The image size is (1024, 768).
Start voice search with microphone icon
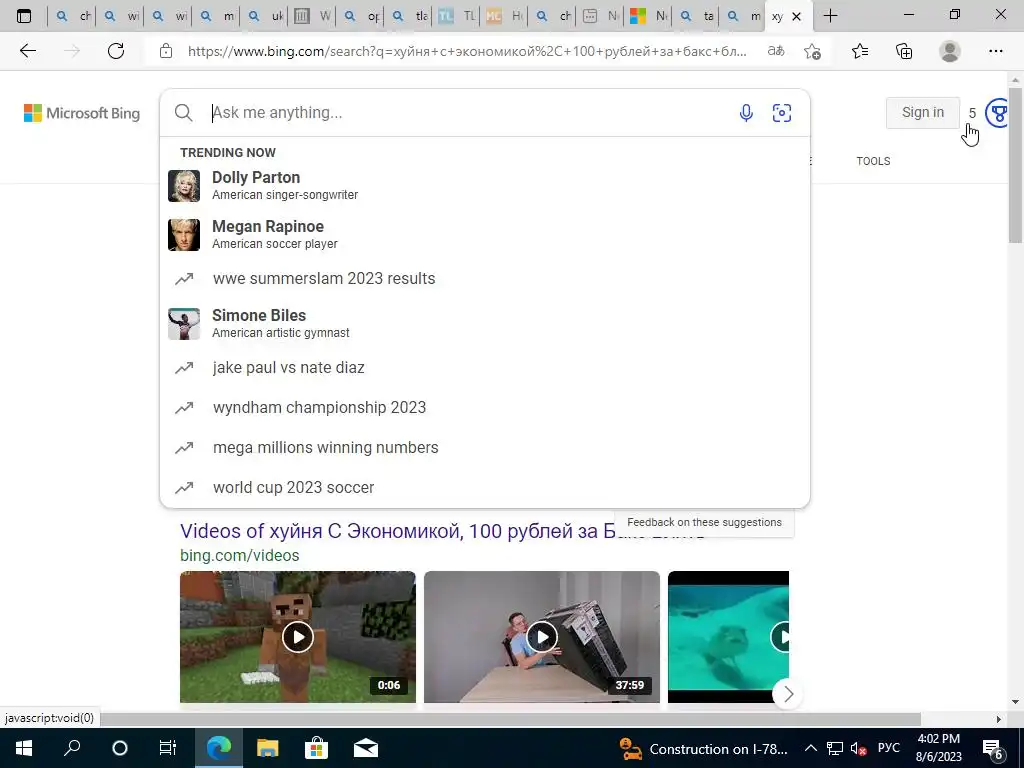pos(746,113)
